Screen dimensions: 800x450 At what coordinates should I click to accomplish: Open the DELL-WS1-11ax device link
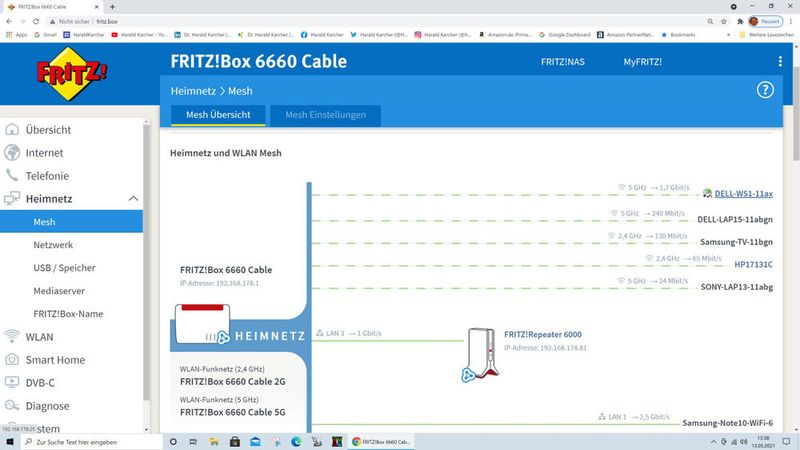tap(743, 193)
